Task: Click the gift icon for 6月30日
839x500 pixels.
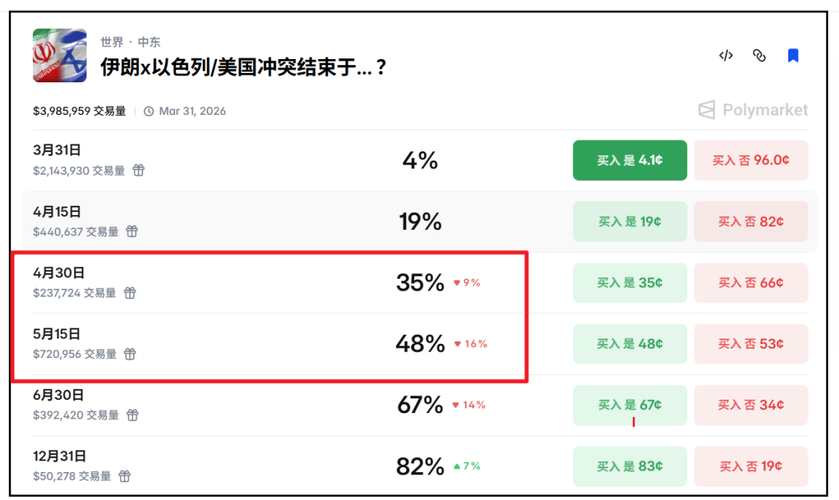Action: (x=132, y=415)
